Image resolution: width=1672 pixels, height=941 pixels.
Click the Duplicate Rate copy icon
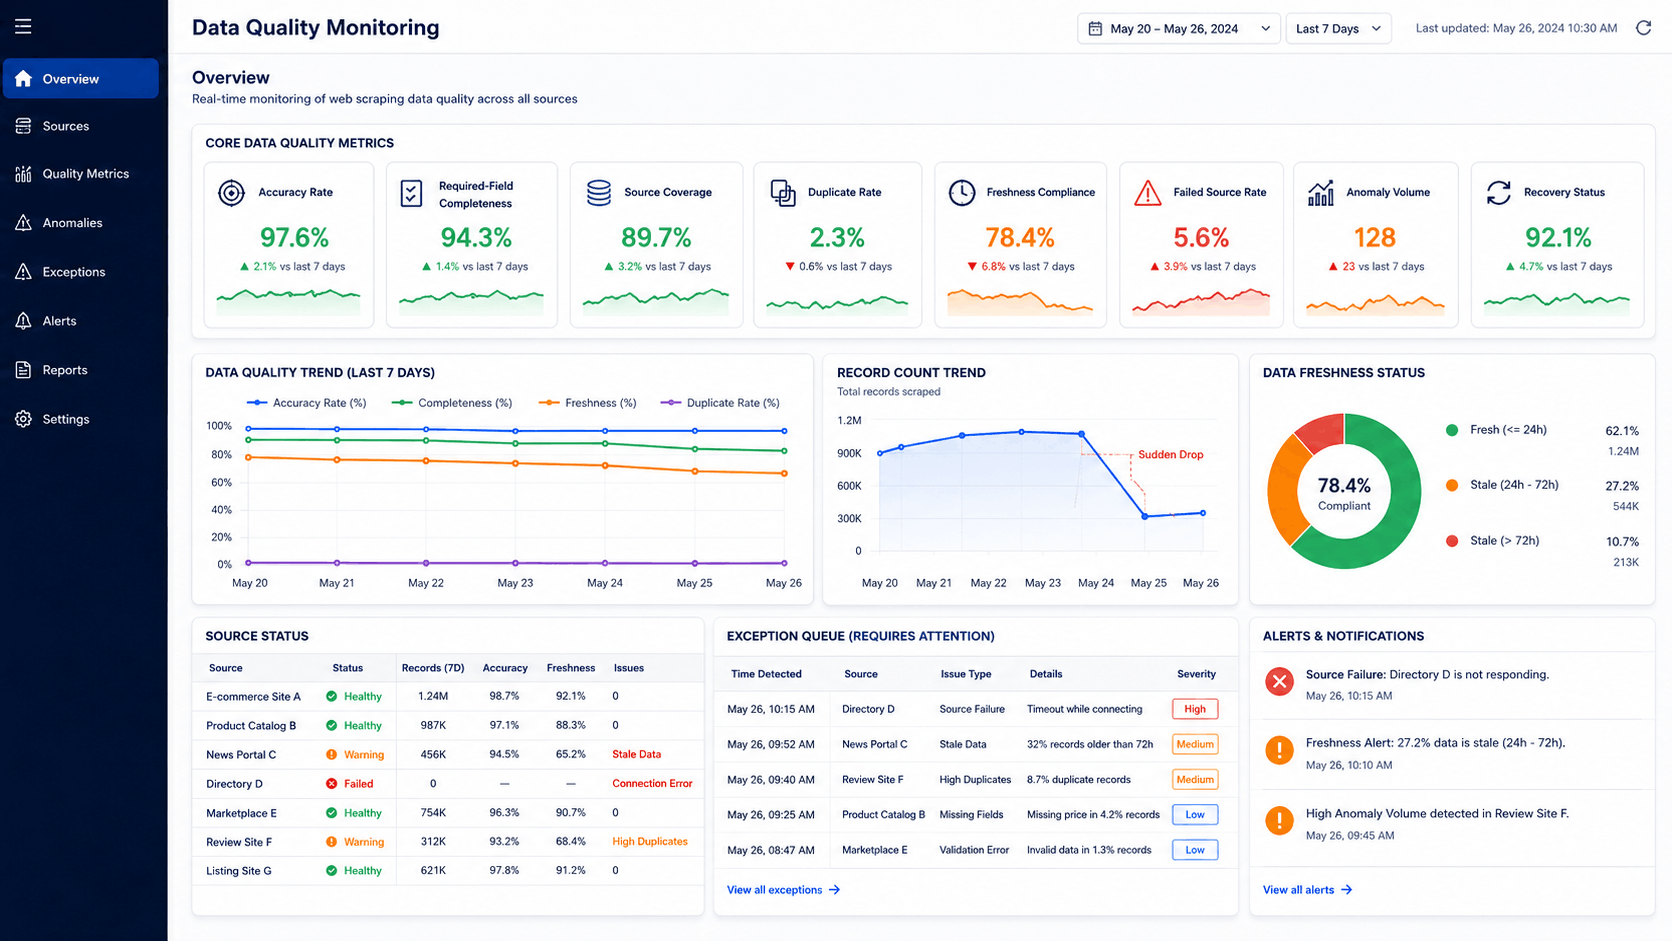pos(783,193)
